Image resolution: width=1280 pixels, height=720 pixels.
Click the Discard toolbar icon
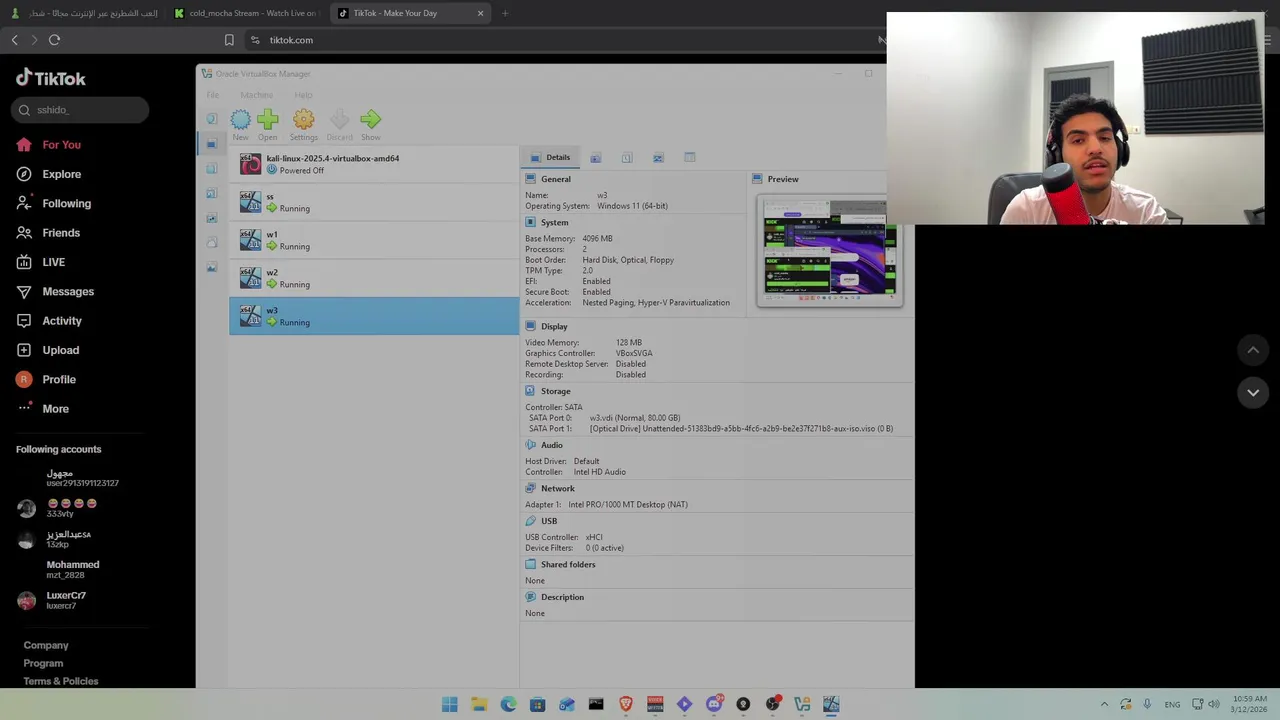point(339,120)
